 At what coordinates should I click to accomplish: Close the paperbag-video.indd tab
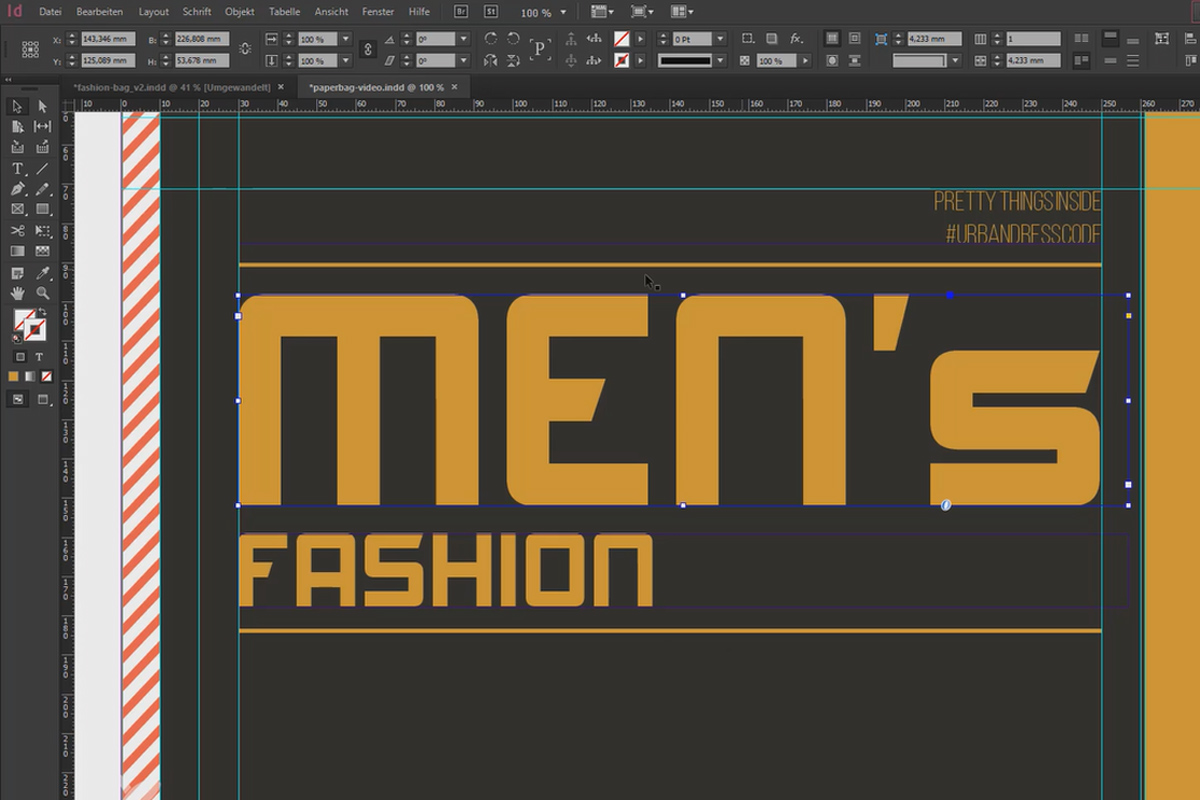(x=454, y=87)
